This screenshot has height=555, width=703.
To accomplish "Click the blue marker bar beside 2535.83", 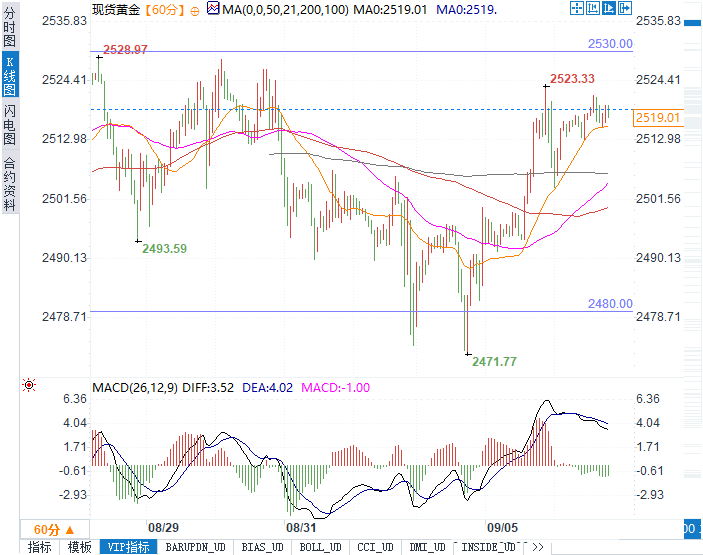I will coord(693,23).
